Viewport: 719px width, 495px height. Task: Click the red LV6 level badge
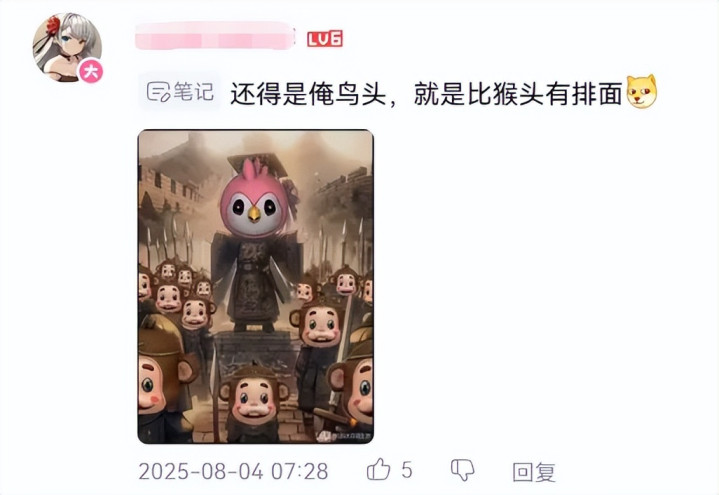tap(325, 39)
